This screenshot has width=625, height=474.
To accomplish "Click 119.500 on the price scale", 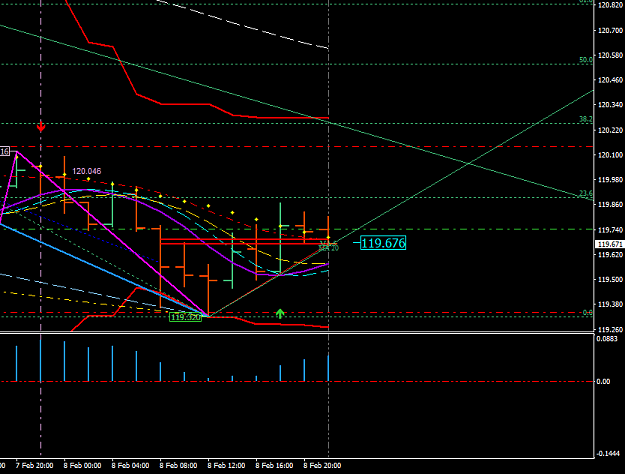I will pyautogui.click(x=611, y=279).
